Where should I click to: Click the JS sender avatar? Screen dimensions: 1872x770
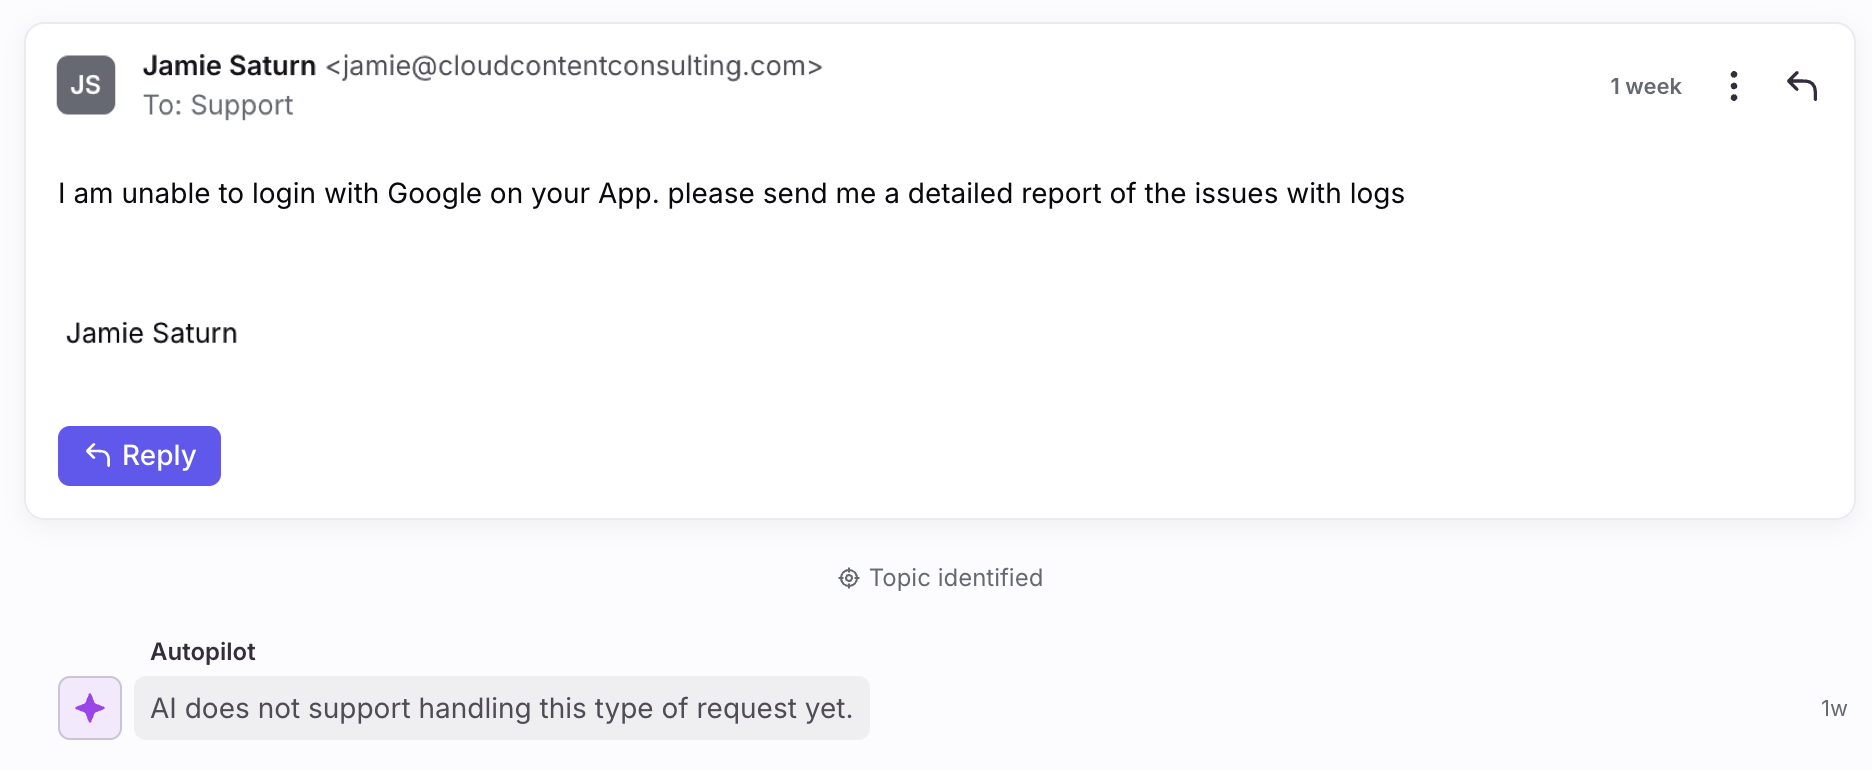(x=86, y=85)
